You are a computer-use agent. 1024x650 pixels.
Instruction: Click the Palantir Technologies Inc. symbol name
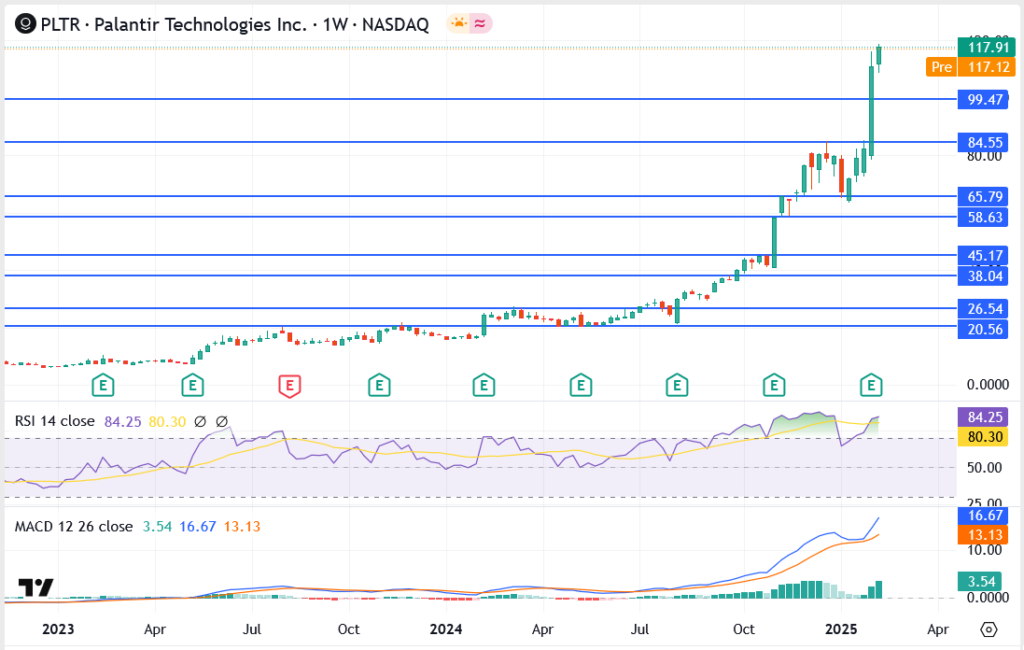pyautogui.click(x=199, y=24)
